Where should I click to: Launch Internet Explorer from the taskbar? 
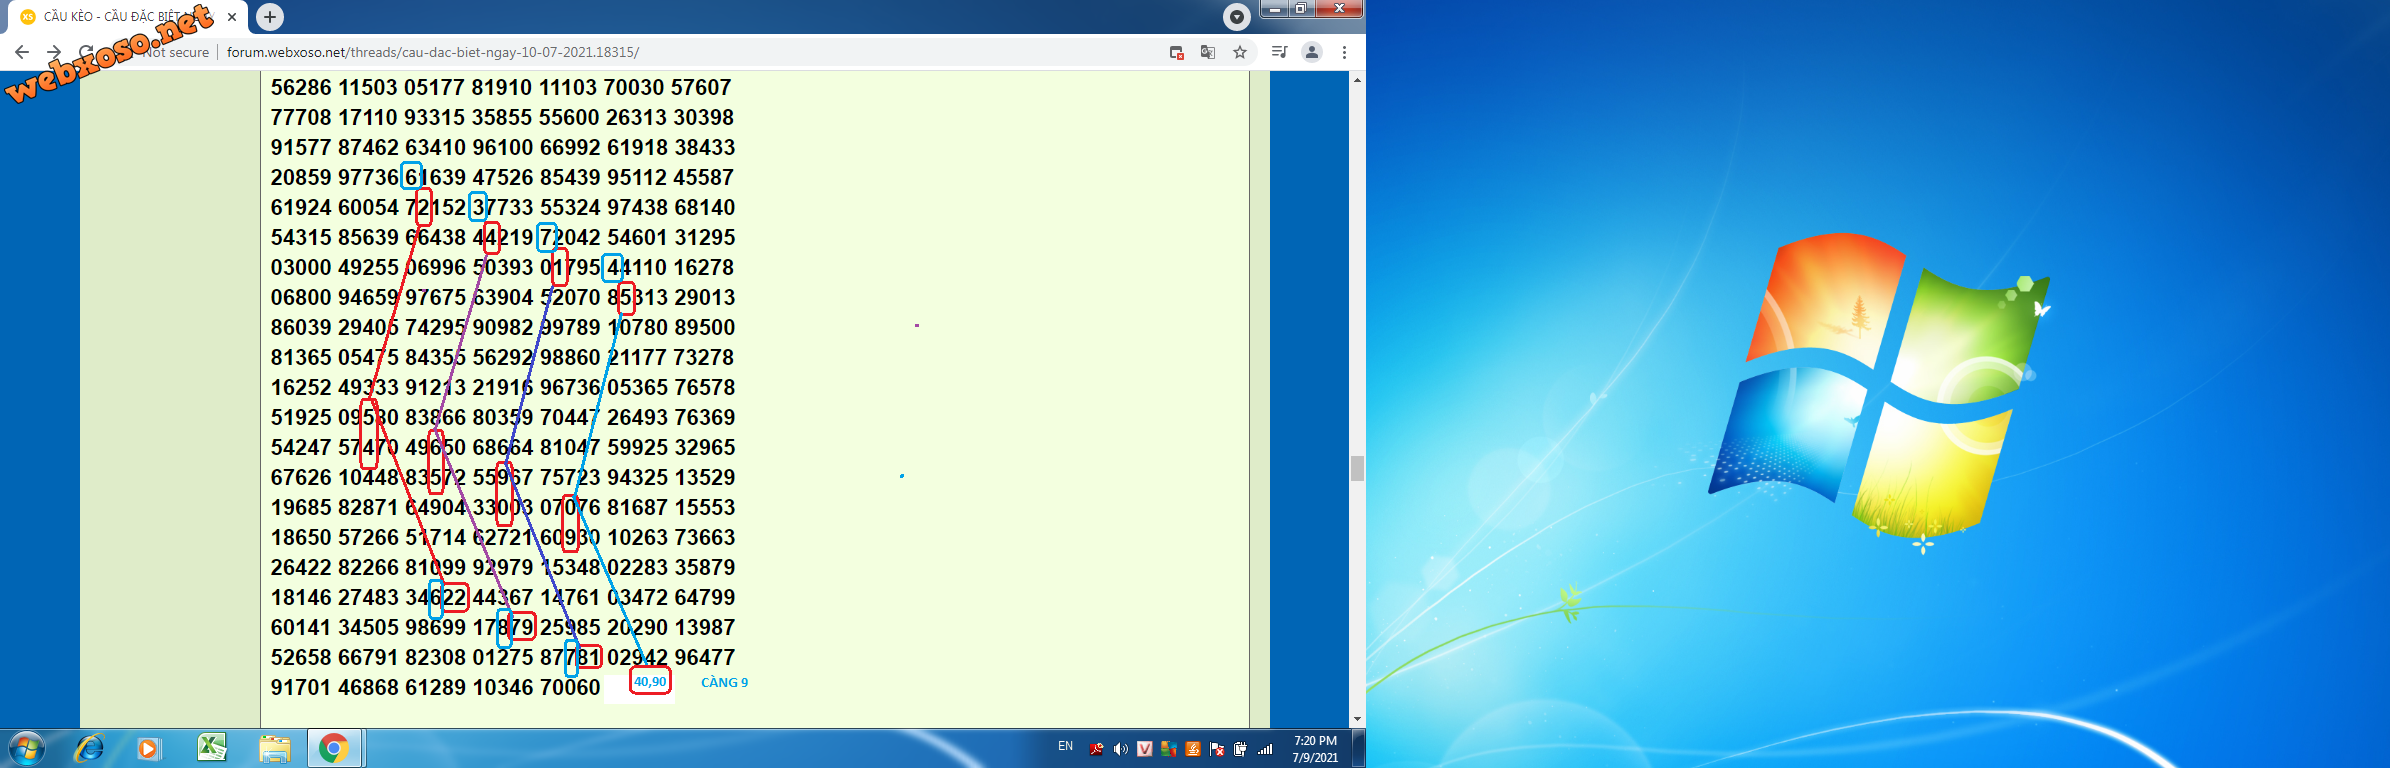90,748
